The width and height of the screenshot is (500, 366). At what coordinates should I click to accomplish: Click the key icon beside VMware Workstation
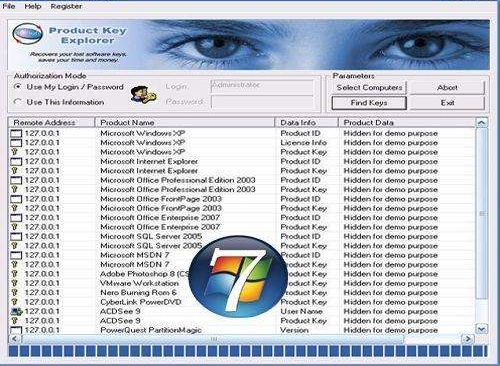14,283
